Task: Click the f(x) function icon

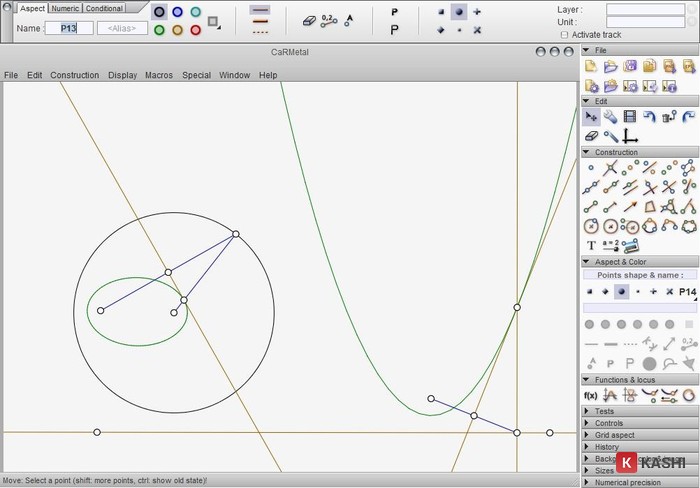Action: pos(590,396)
